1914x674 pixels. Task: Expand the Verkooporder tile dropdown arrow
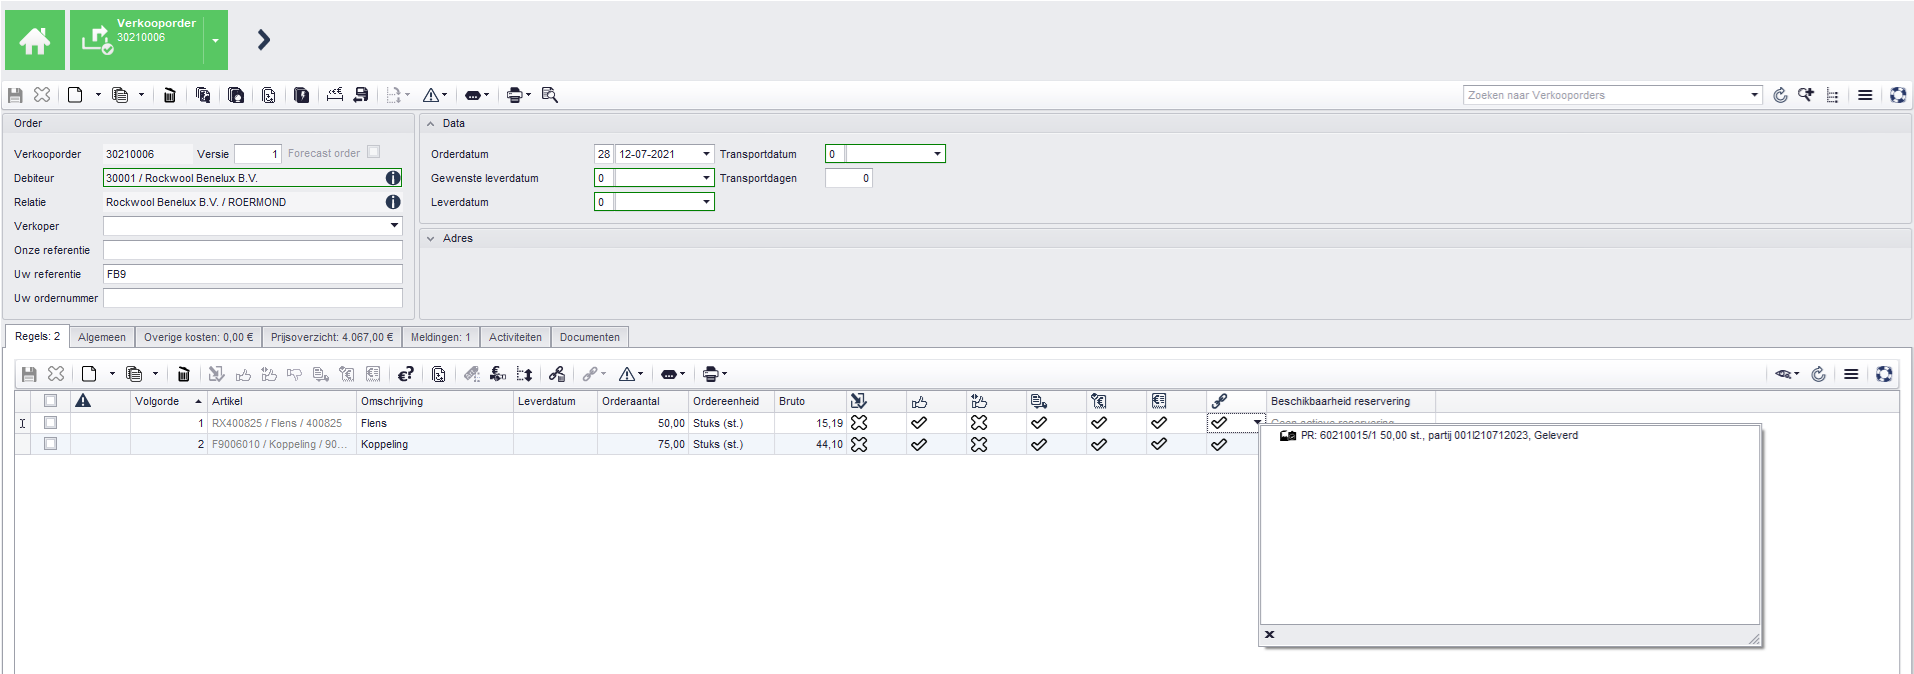[216, 40]
